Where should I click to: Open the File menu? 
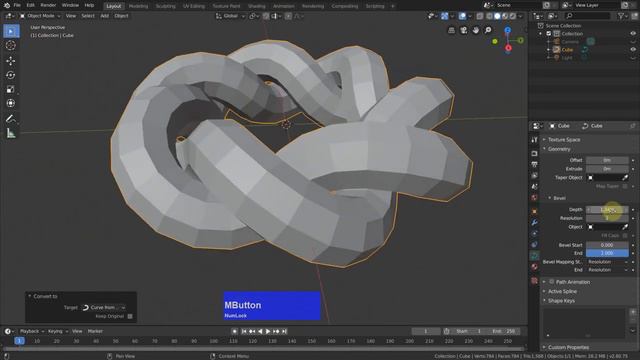click(x=17, y=5)
